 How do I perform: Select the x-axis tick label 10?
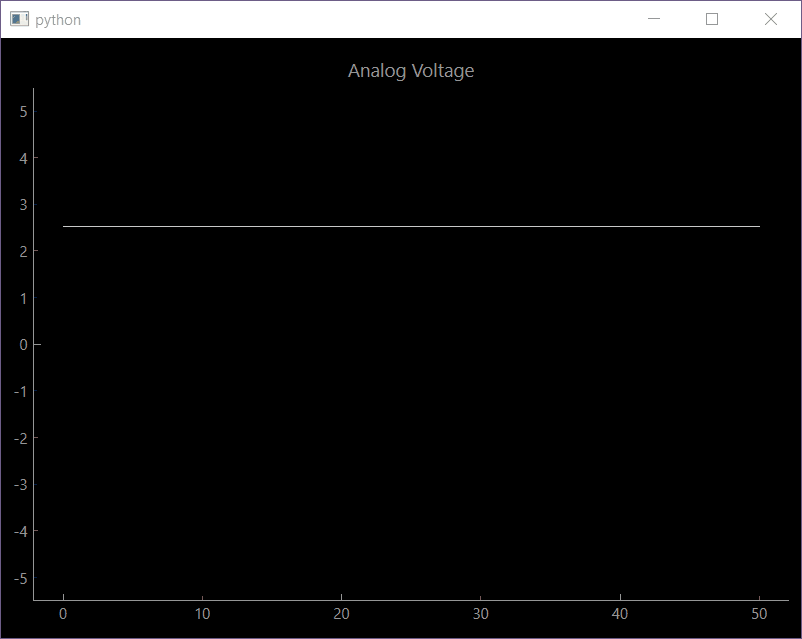click(202, 615)
